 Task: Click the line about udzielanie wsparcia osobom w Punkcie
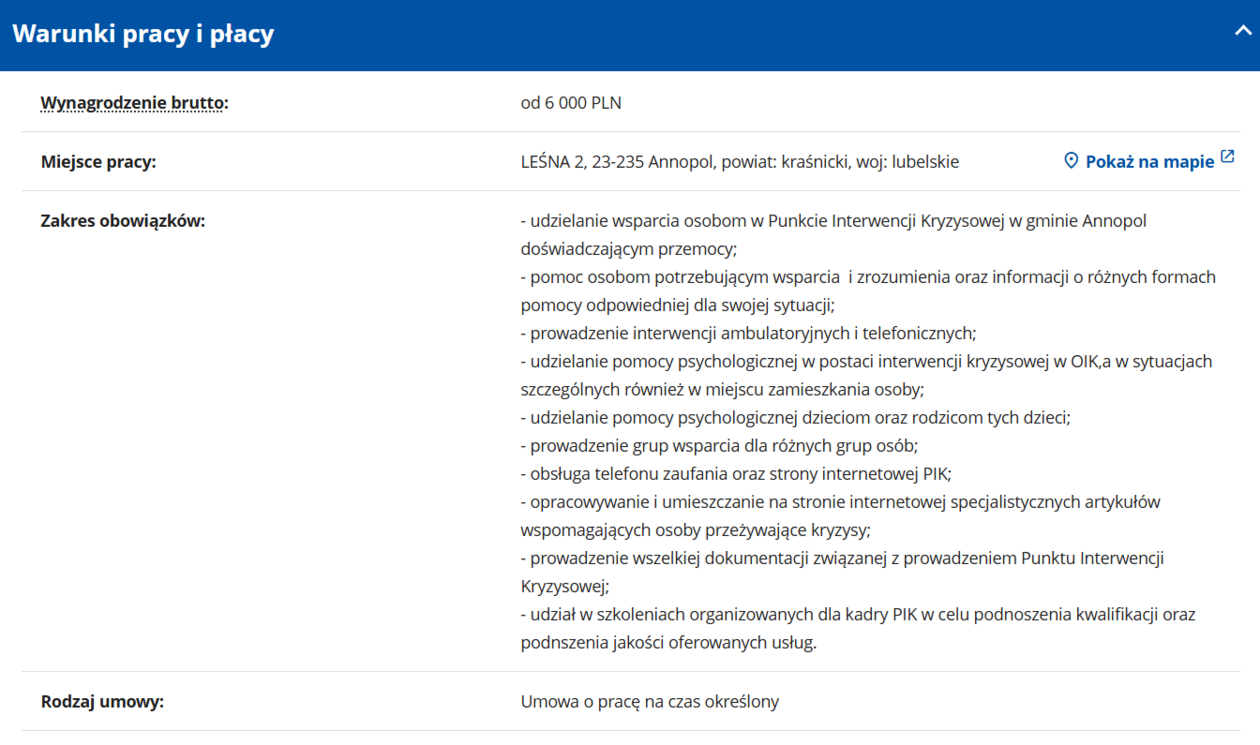(x=833, y=221)
